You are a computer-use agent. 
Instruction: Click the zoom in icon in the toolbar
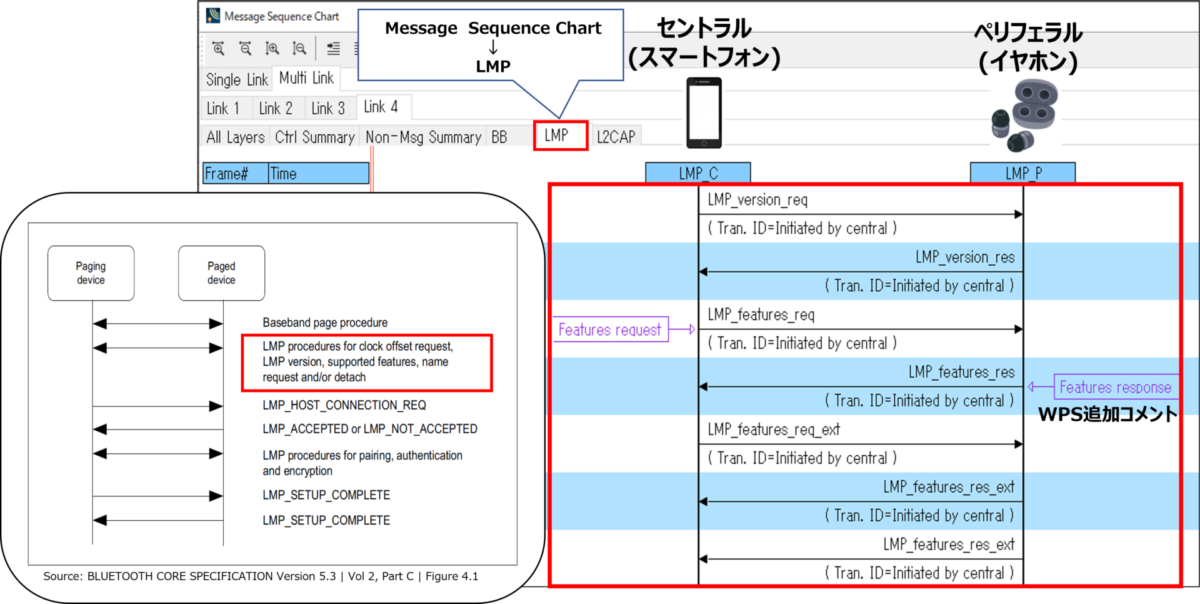[219, 47]
